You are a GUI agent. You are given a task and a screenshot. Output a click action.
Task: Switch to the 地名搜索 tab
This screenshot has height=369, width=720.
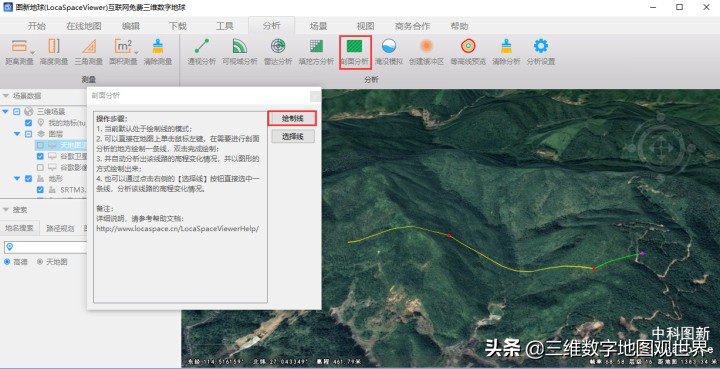click(x=19, y=228)
